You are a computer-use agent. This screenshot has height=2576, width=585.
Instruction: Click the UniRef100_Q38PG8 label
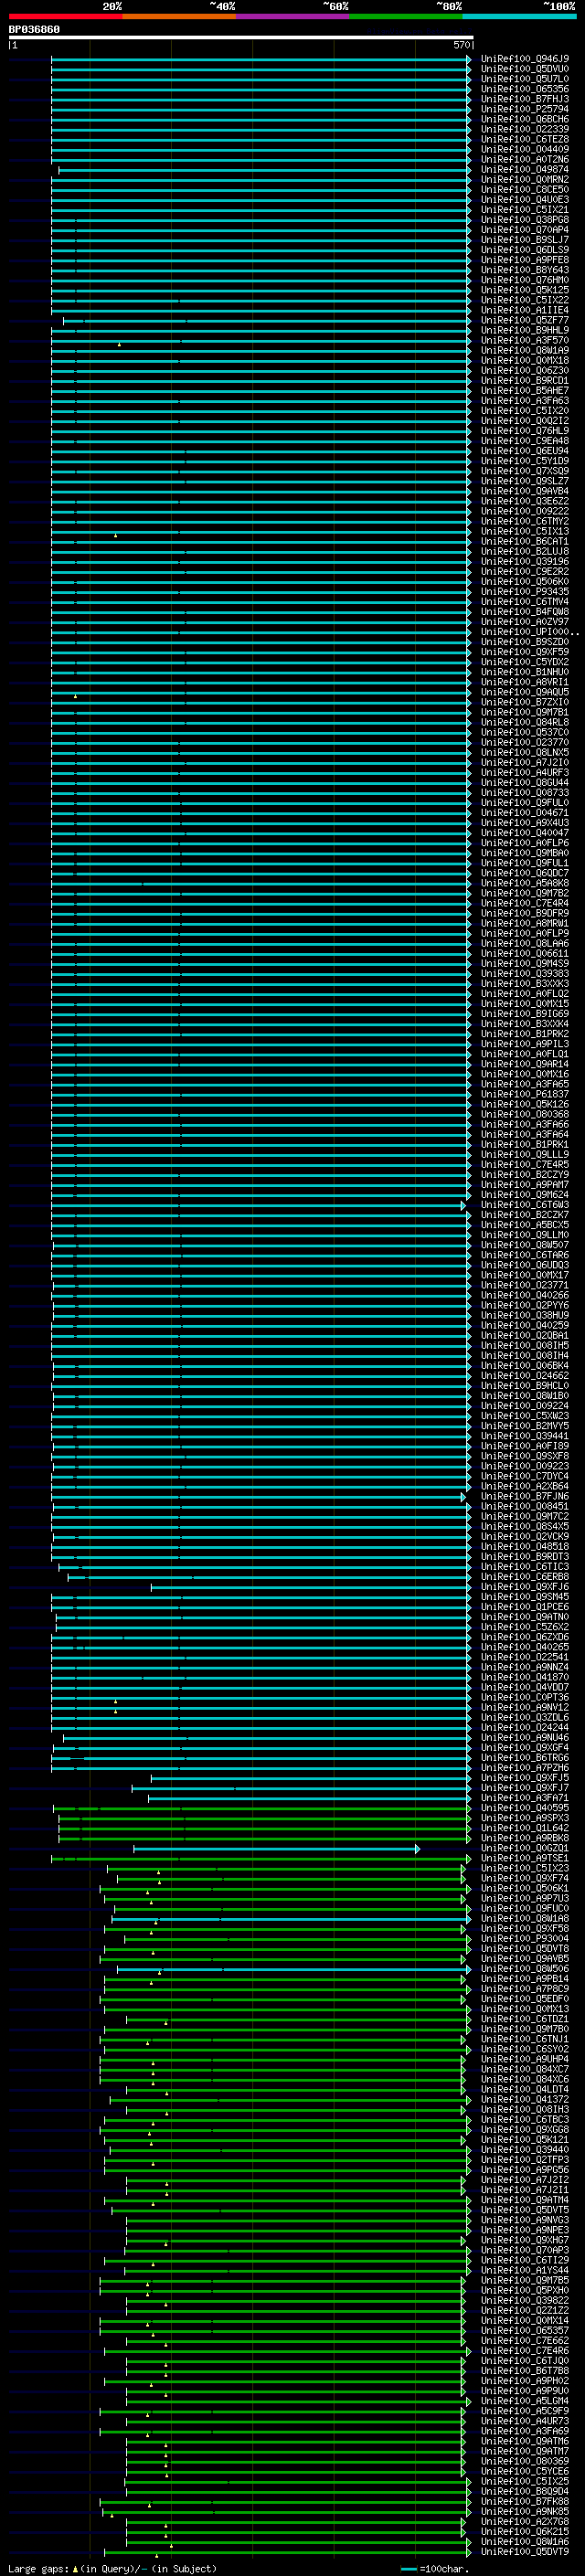coord(525,220)
